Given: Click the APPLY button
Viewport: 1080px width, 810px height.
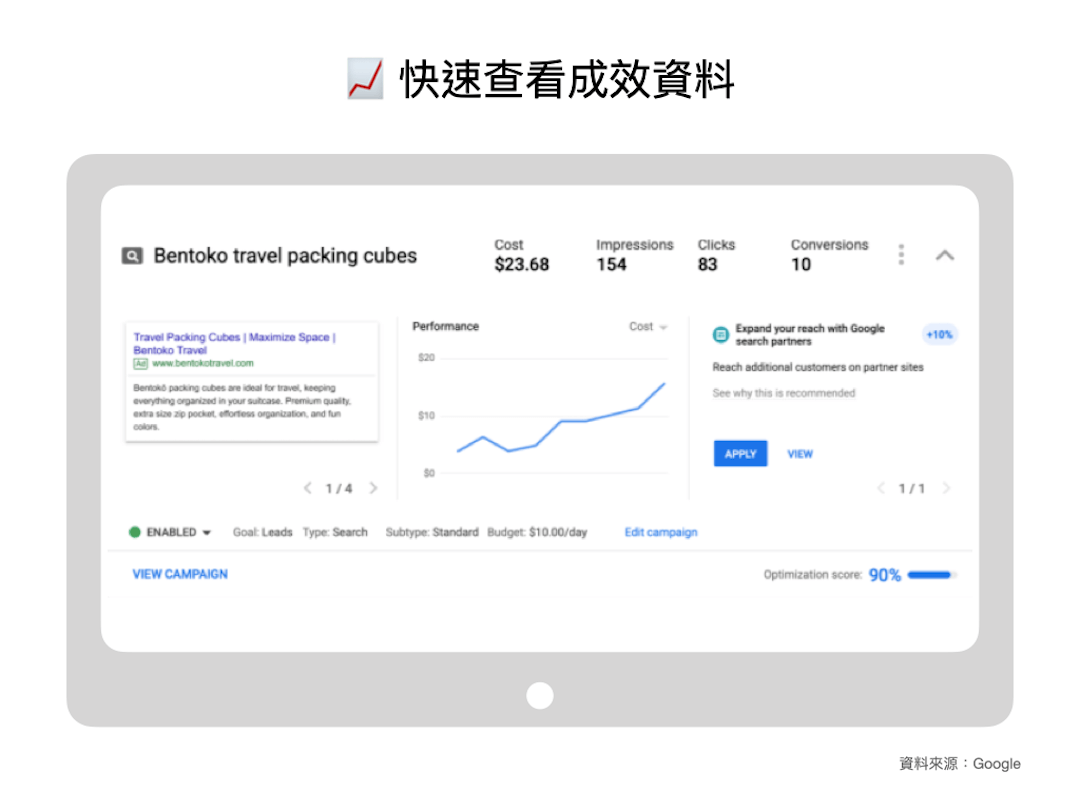Looking at the screenshot, I should point(740,454).
